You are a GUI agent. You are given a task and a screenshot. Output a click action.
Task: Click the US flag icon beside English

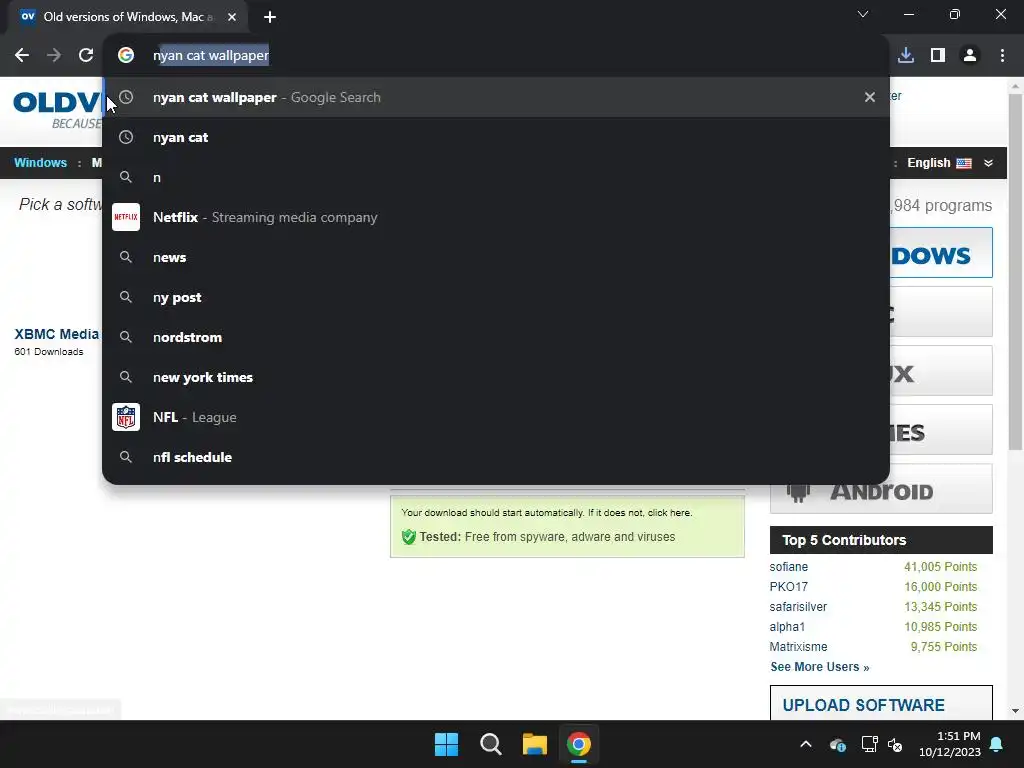964,163
